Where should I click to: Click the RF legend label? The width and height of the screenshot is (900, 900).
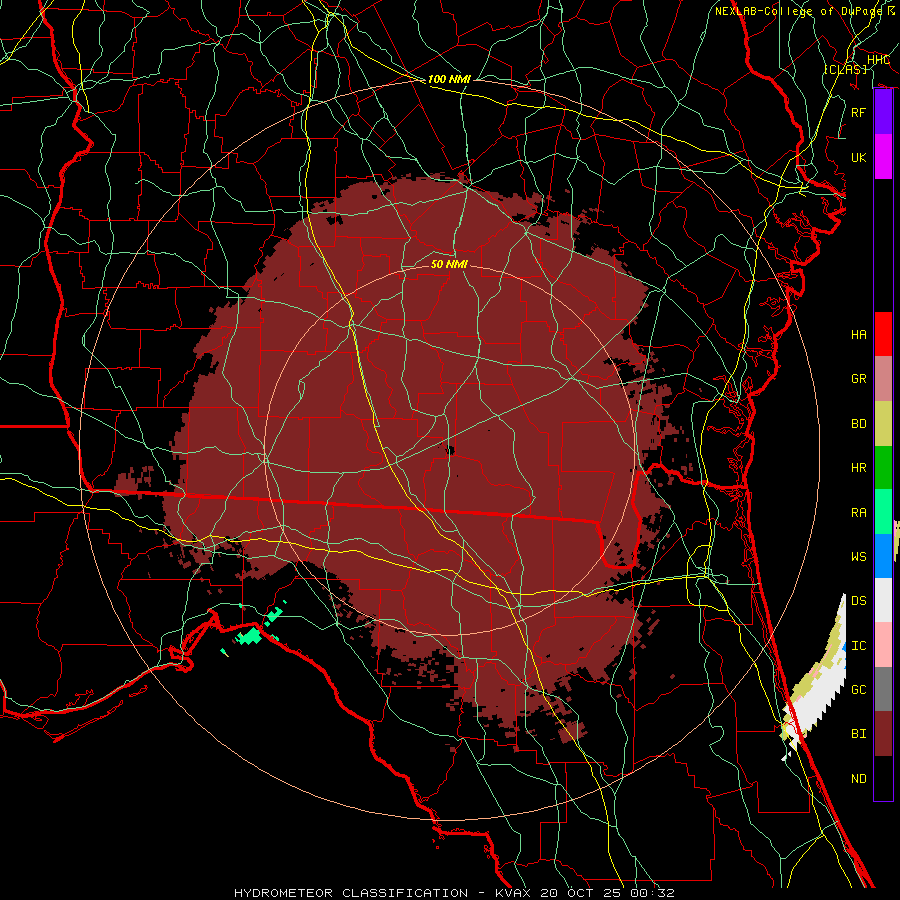pyautogui.click(x=859, y=112)
